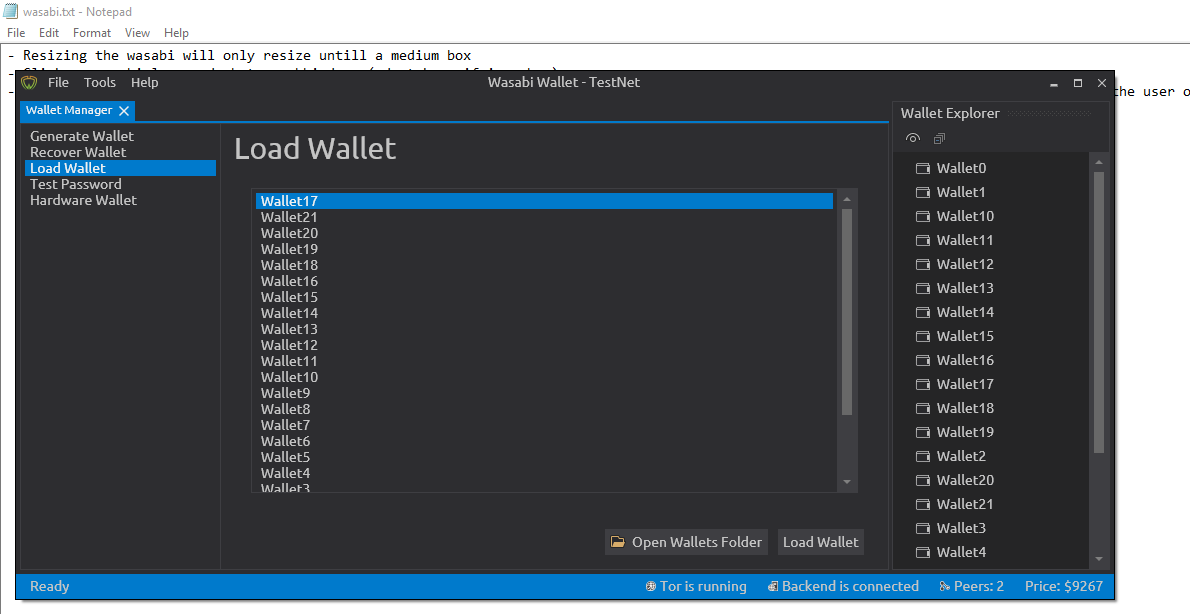Viewport: 1190px width, 614px height.
Task: Open Notepad's File menu
Action: tap(16, 33)
